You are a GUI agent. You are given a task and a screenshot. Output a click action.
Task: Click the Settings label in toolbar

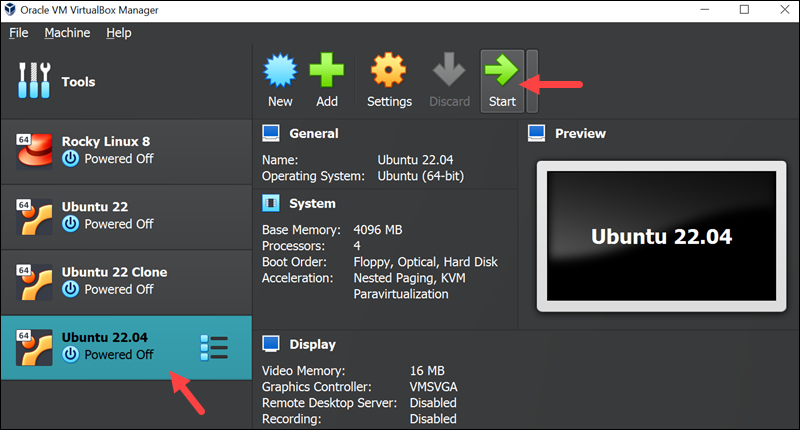389,102
